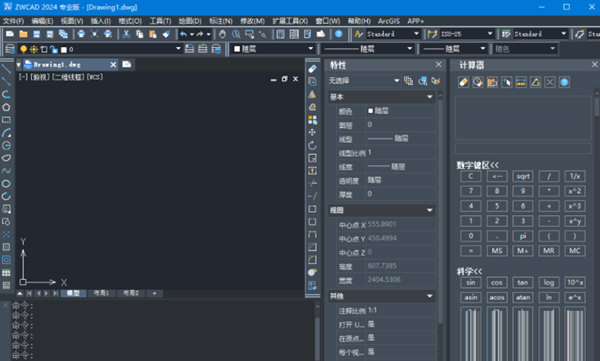Click the calculator input field
This screenshot has height=361, width=600.
coord(523,149)
